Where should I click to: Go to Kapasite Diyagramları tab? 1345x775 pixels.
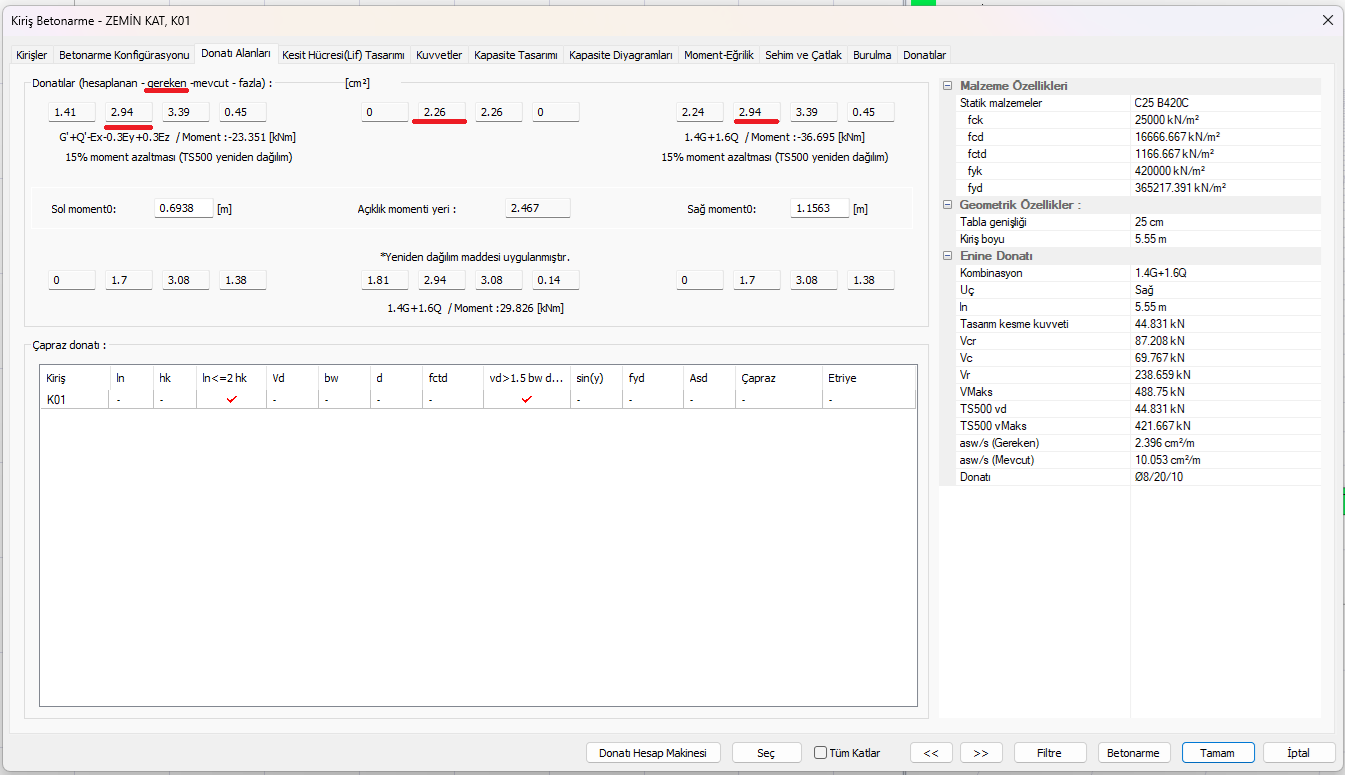point(621,55)
